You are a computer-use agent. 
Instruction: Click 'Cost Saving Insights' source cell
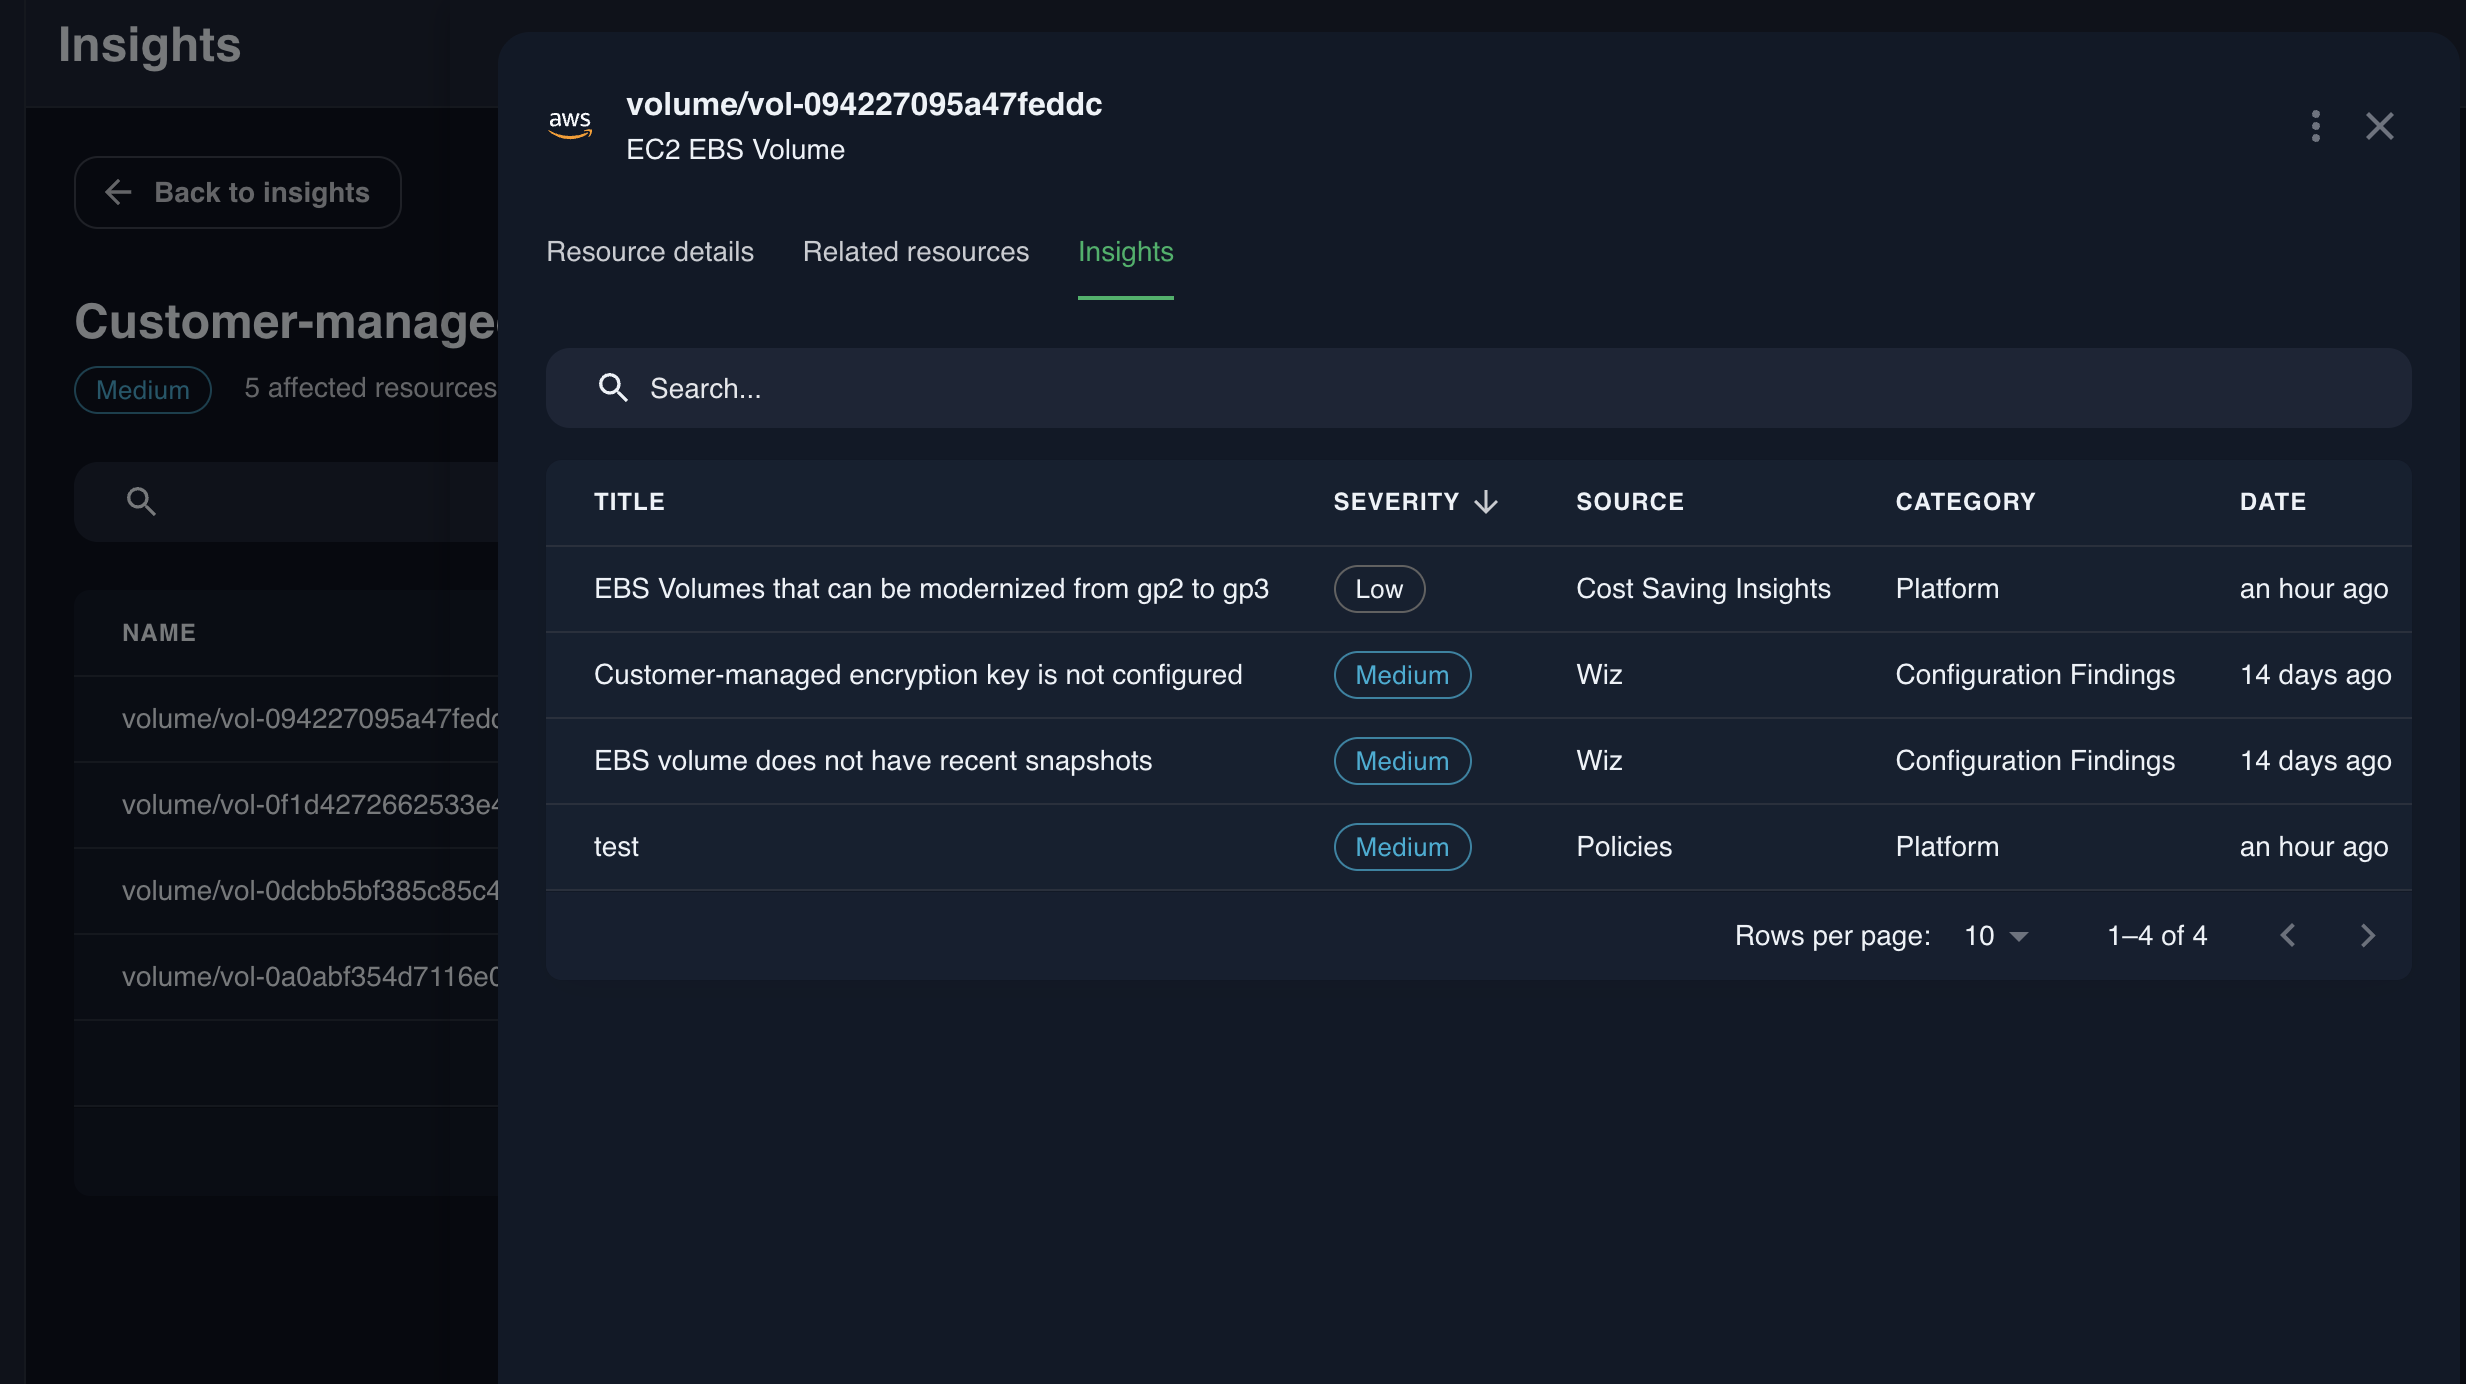click(x=1703, y=589)
